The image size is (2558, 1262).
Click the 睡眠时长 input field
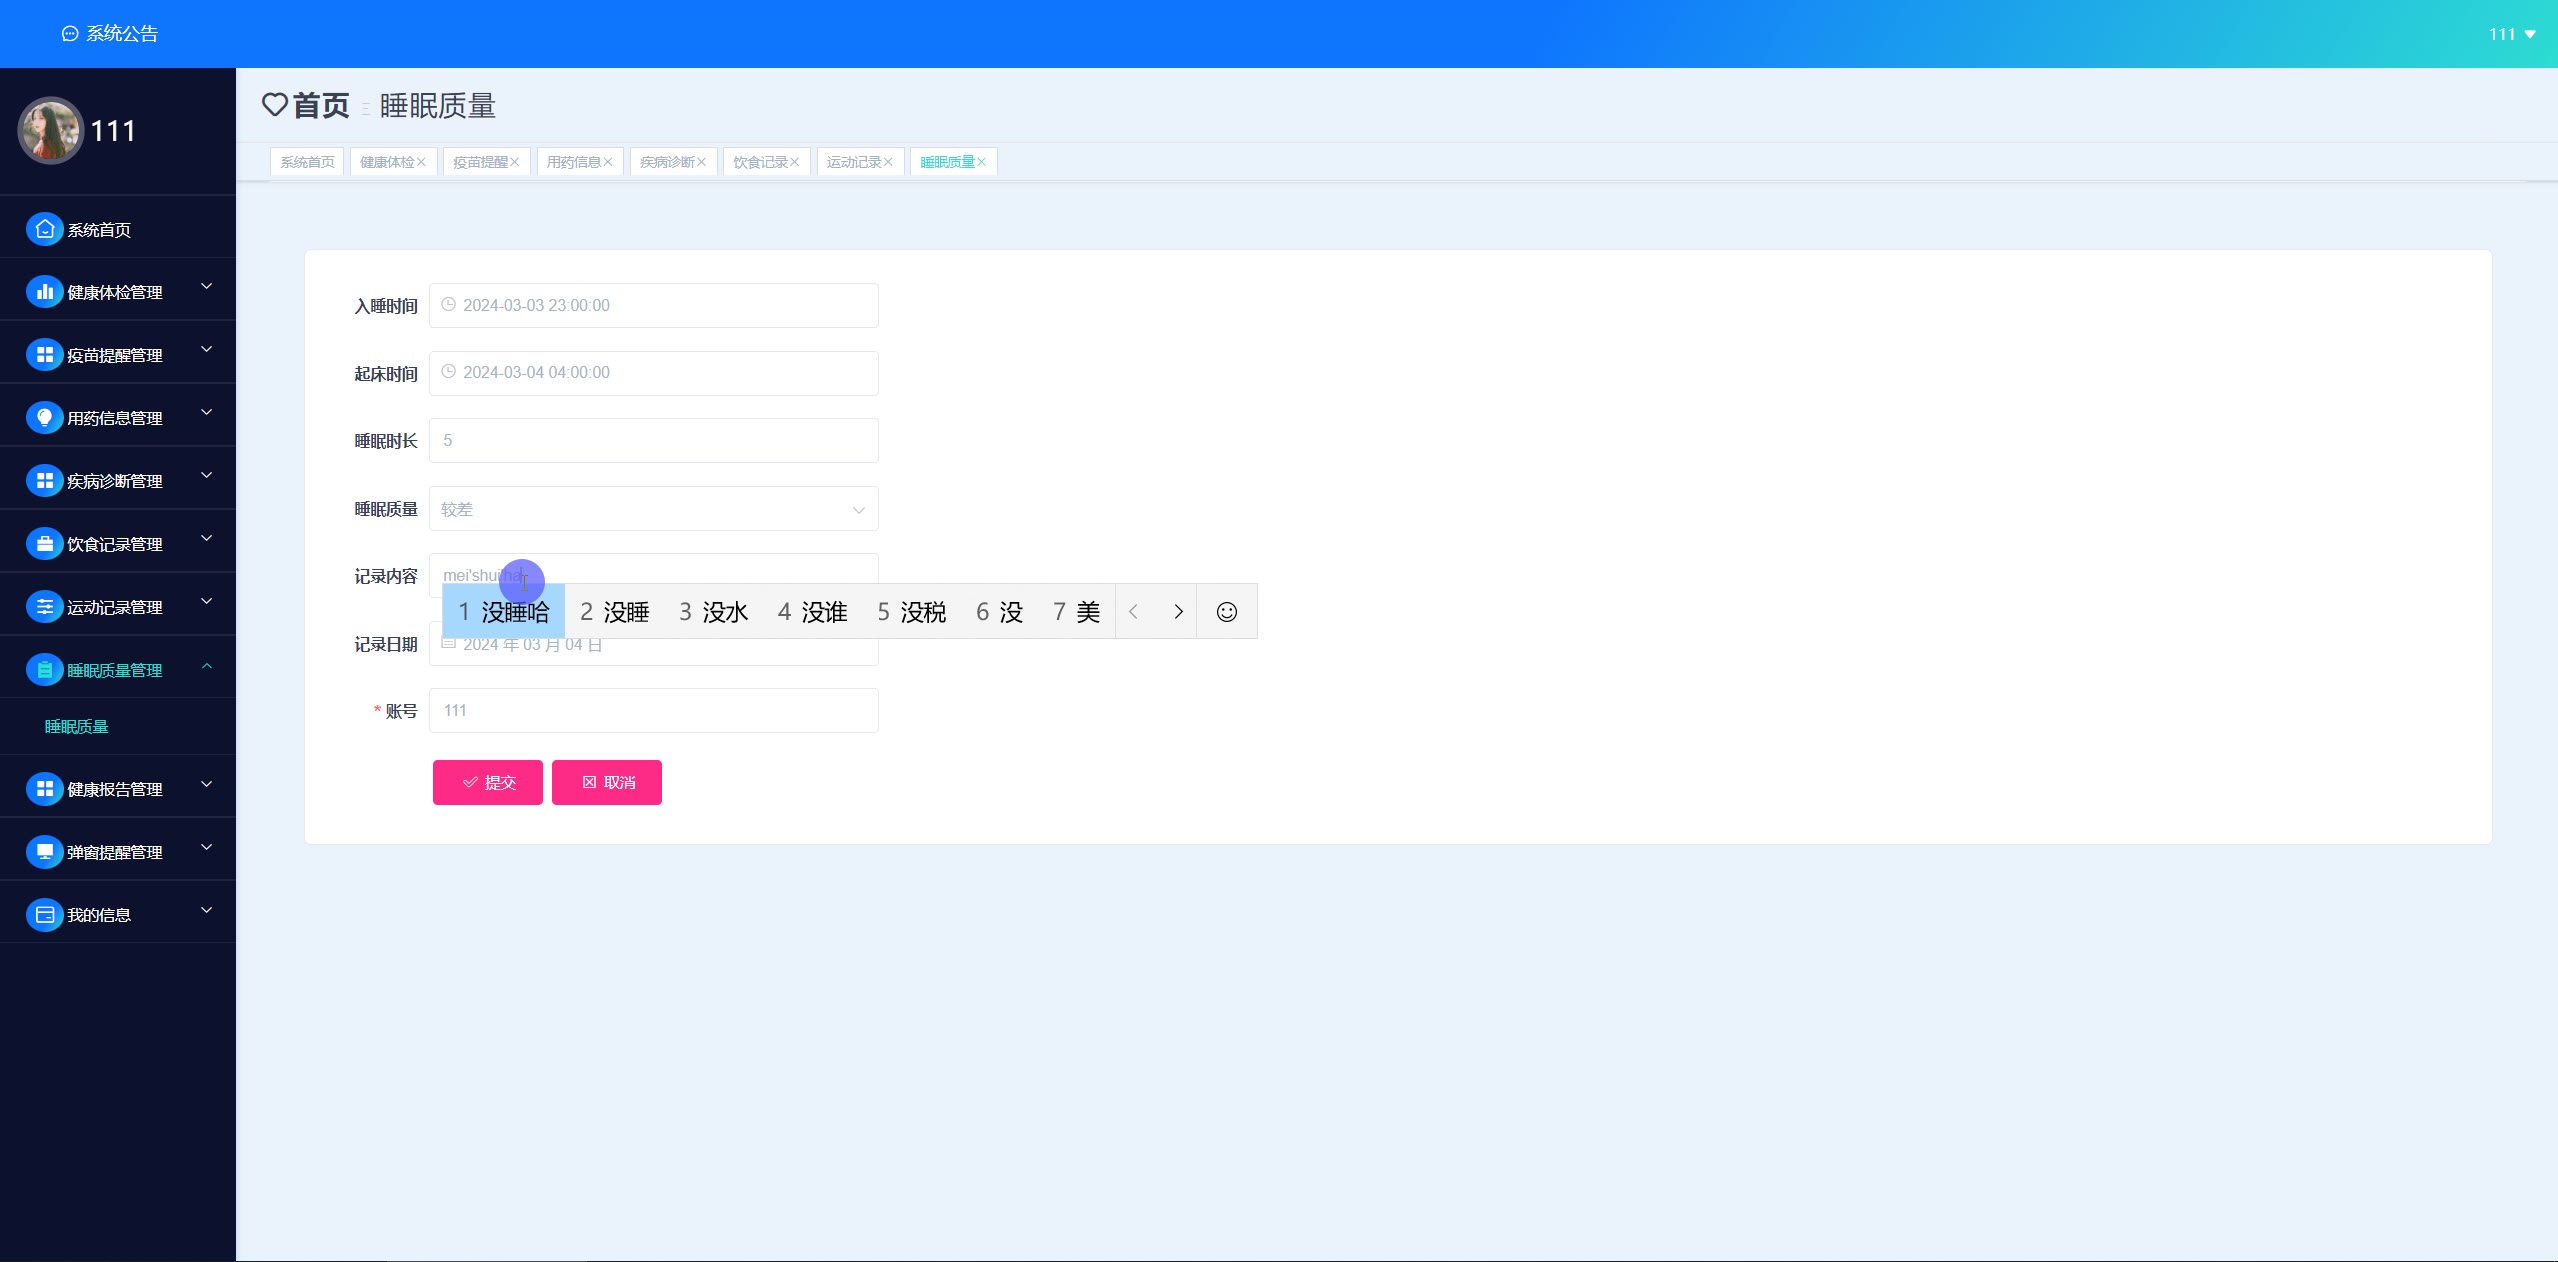click(x=653, y=441)
